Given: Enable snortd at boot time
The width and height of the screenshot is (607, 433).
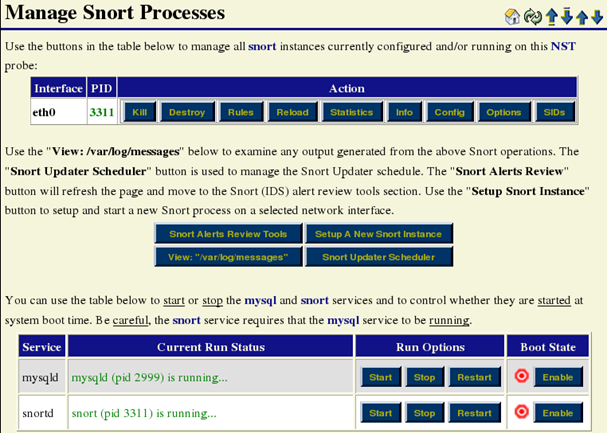Looking at the screenshot, I should (x=558, y=412).
